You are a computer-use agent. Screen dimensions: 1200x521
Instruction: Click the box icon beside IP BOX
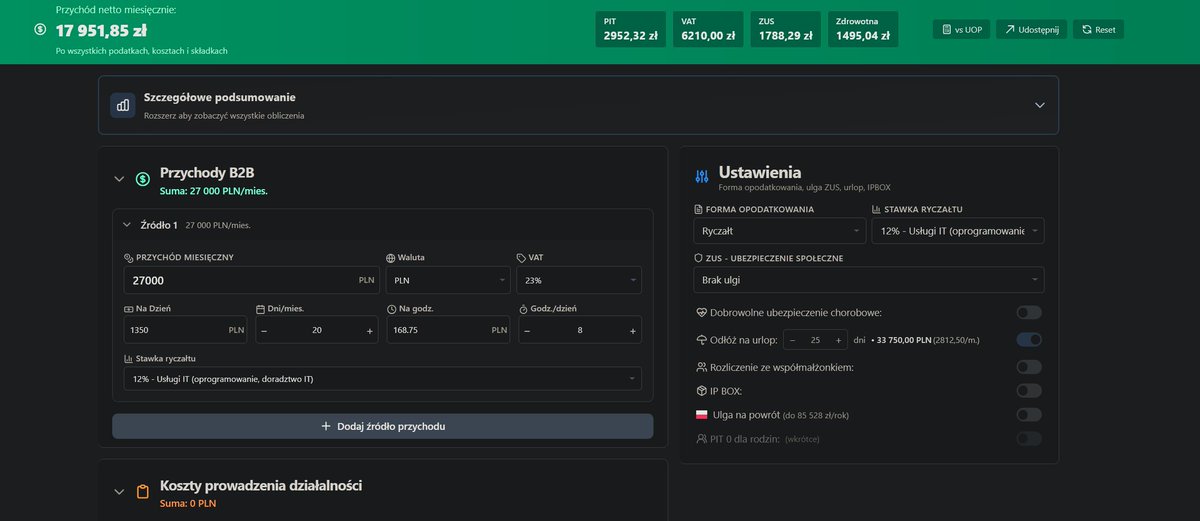(x=700, y=391)
